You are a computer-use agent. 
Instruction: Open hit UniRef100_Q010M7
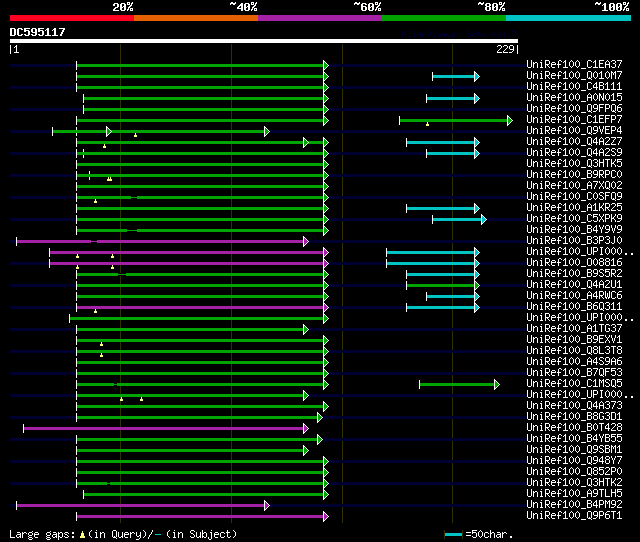click(574, 76)
